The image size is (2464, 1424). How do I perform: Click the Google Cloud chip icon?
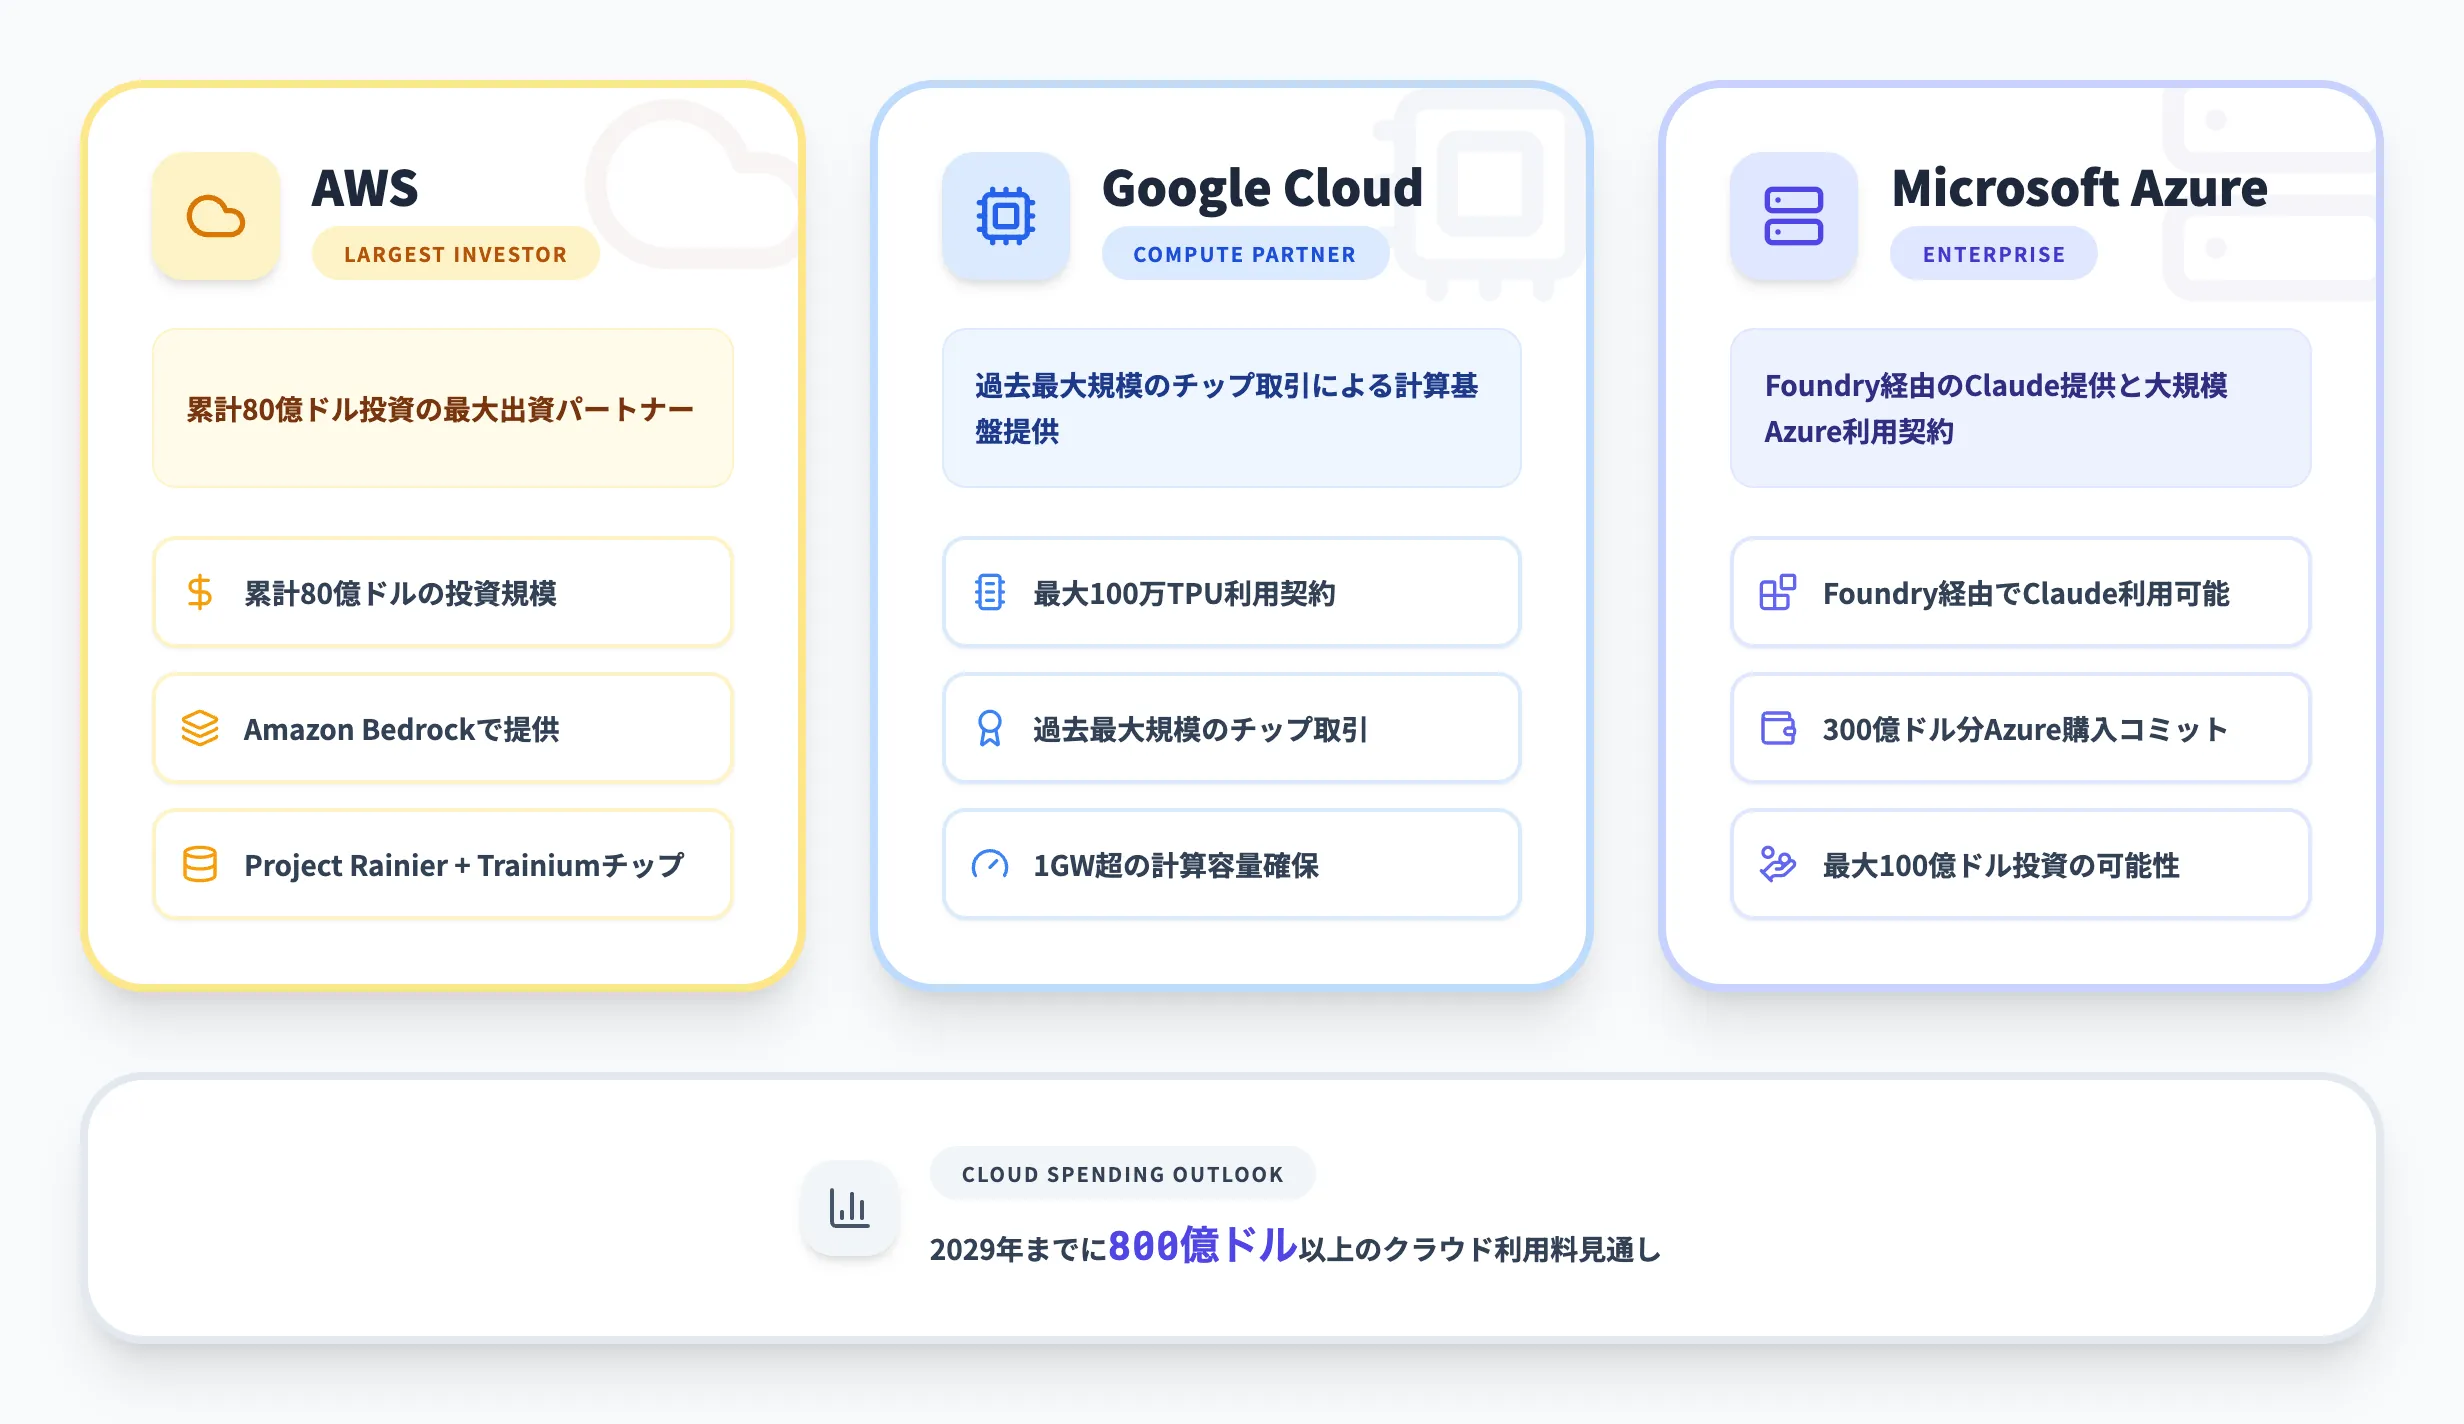click(1005, 216)
